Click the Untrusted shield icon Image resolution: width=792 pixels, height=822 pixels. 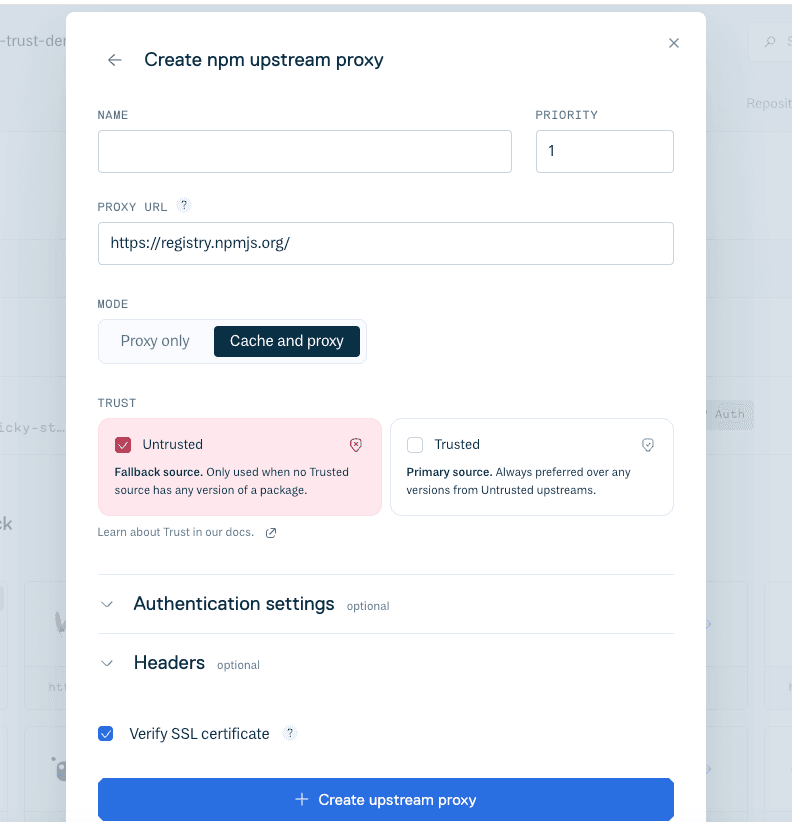pos(355,445)
